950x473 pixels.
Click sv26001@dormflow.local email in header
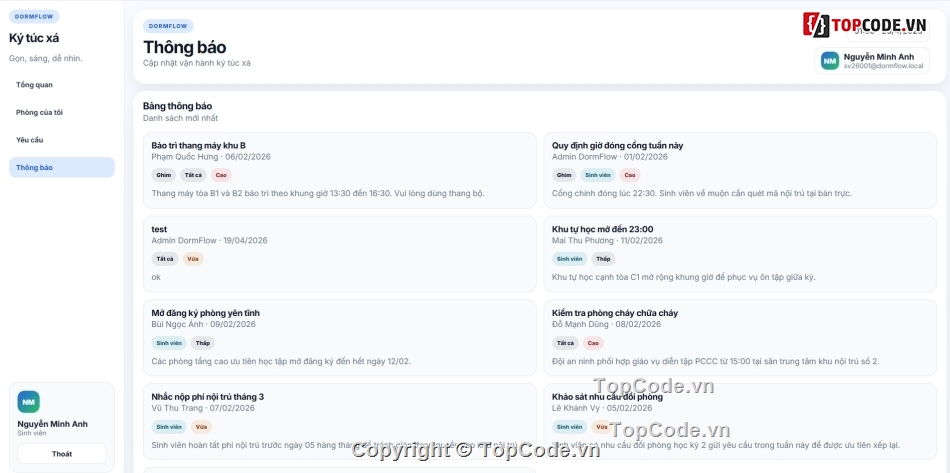(x=883, y=65)
